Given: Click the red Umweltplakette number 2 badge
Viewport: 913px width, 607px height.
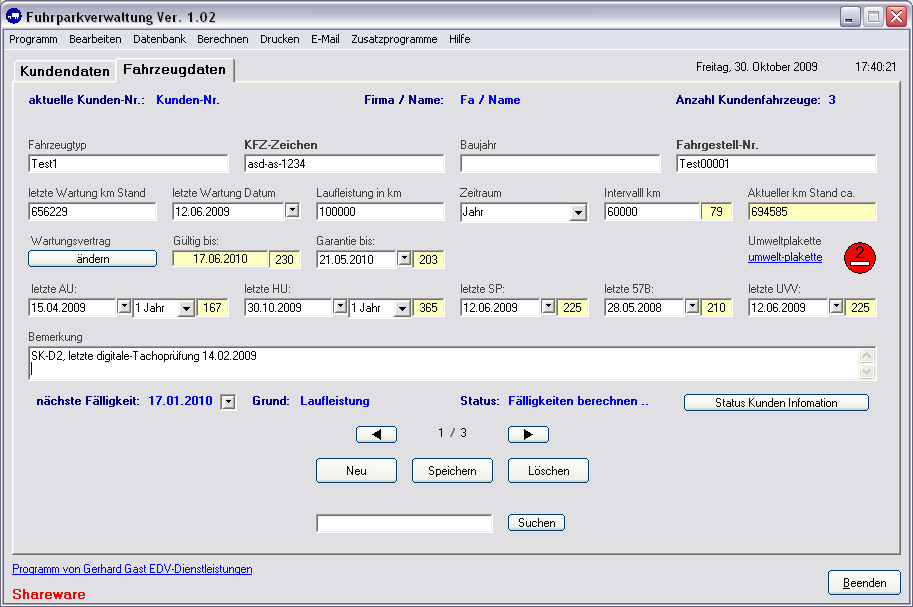Looking at the screenshot, I should coord(859,257).
